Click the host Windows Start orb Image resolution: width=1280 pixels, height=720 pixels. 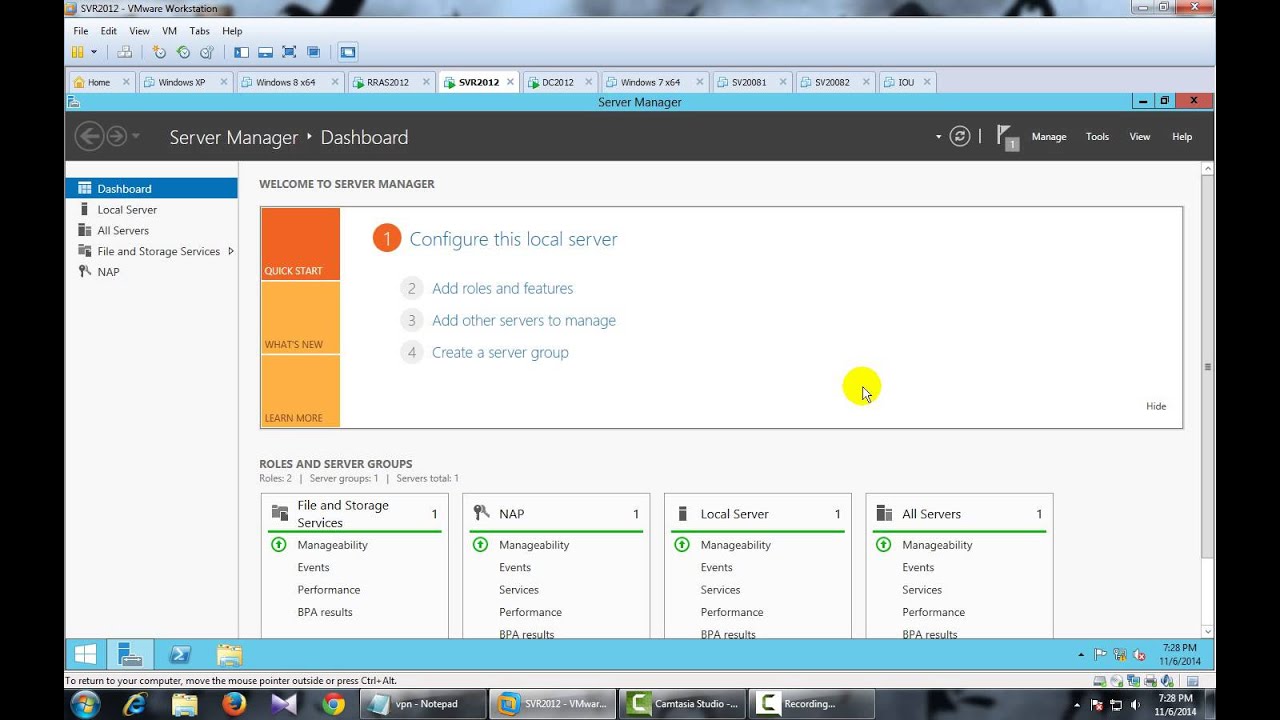[x=85, y=704]
